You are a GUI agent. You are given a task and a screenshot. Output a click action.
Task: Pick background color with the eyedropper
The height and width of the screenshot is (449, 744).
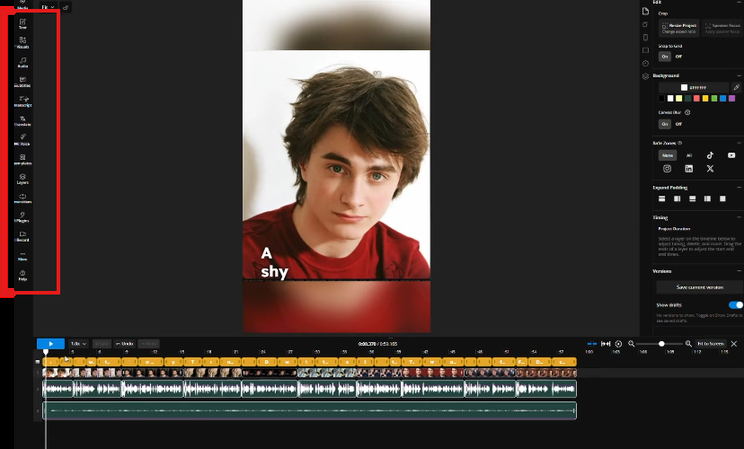(x=736, y=87)
